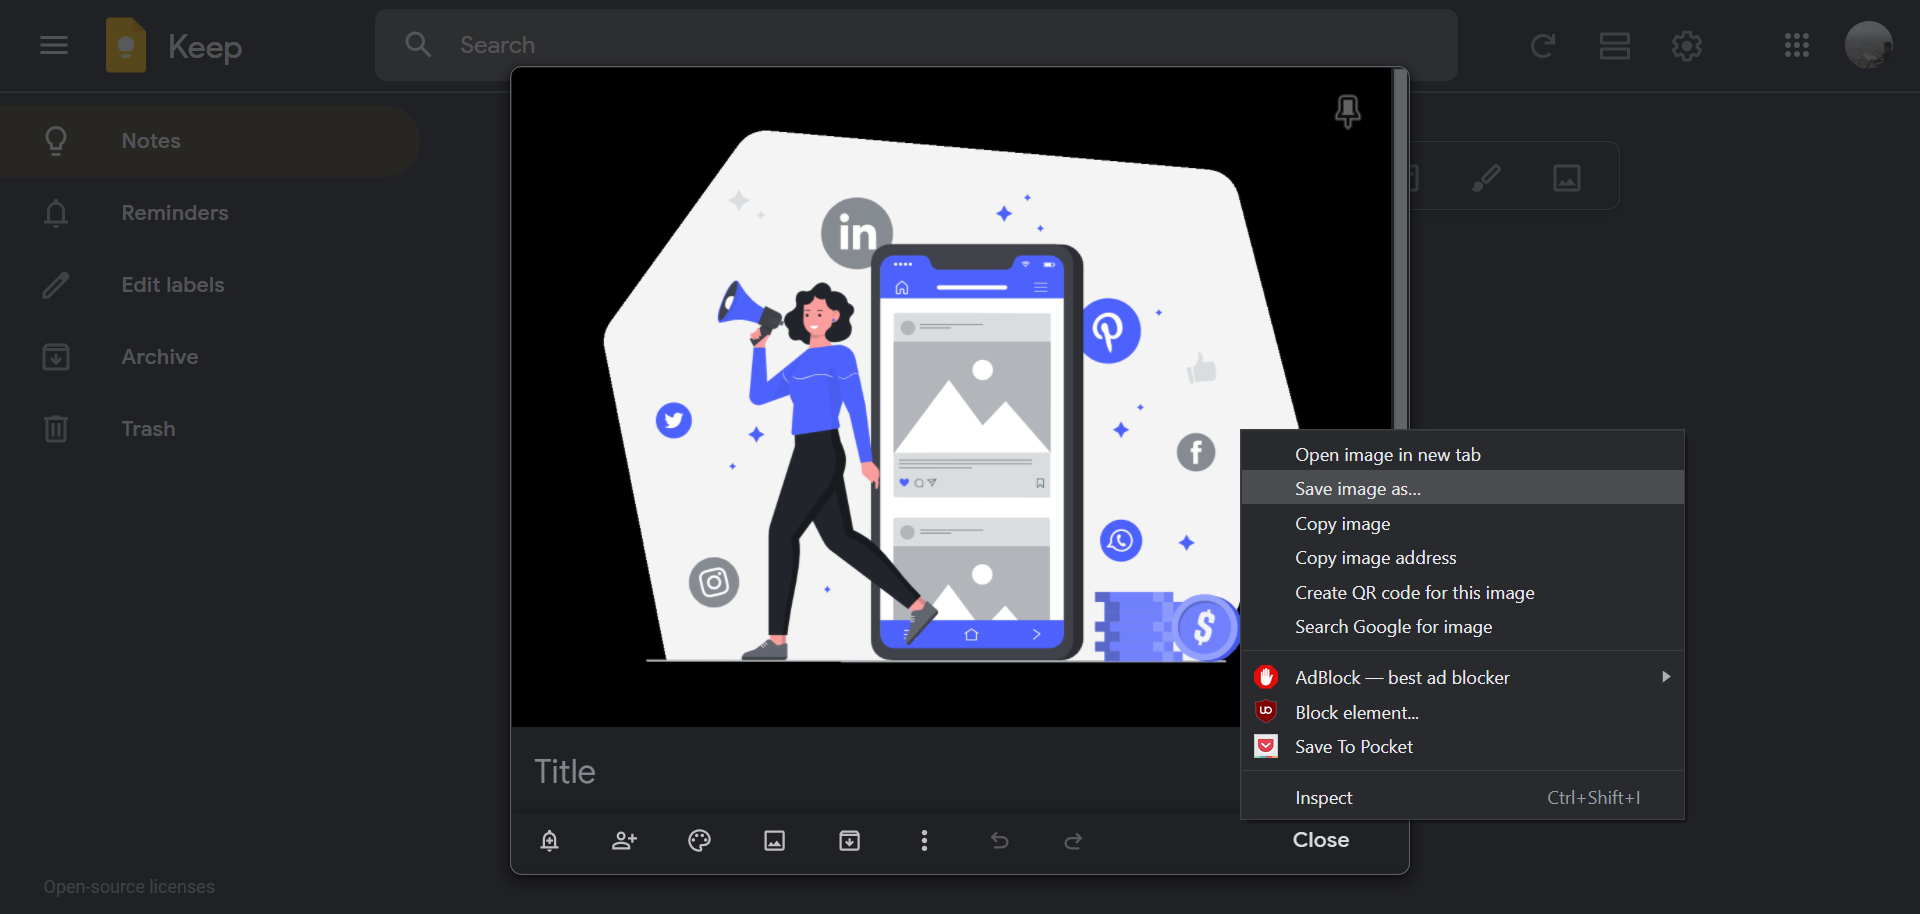Screen dimensions: 1920x914
Task: Click the note dialog scrollbar
Action: pos(1401,250)
